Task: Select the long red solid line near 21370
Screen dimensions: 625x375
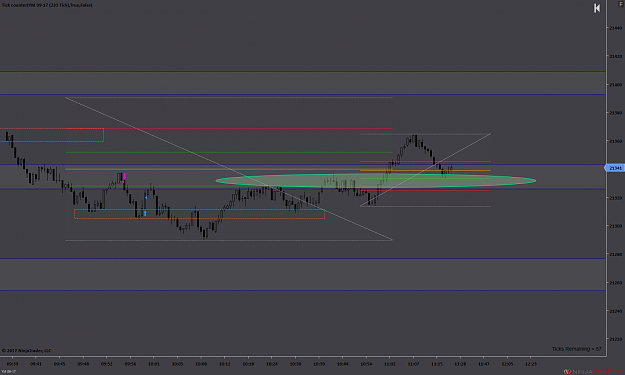Action: pos(229,128)
